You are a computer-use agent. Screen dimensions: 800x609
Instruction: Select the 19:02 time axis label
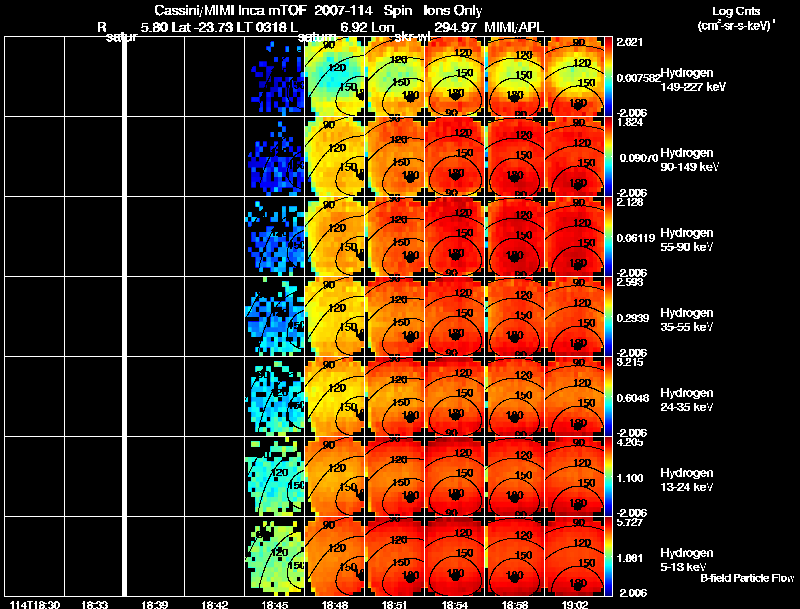(576, 605)
